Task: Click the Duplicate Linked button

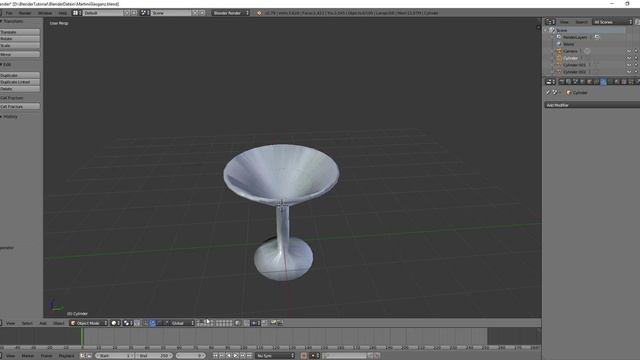Action: tap(20, 82)
